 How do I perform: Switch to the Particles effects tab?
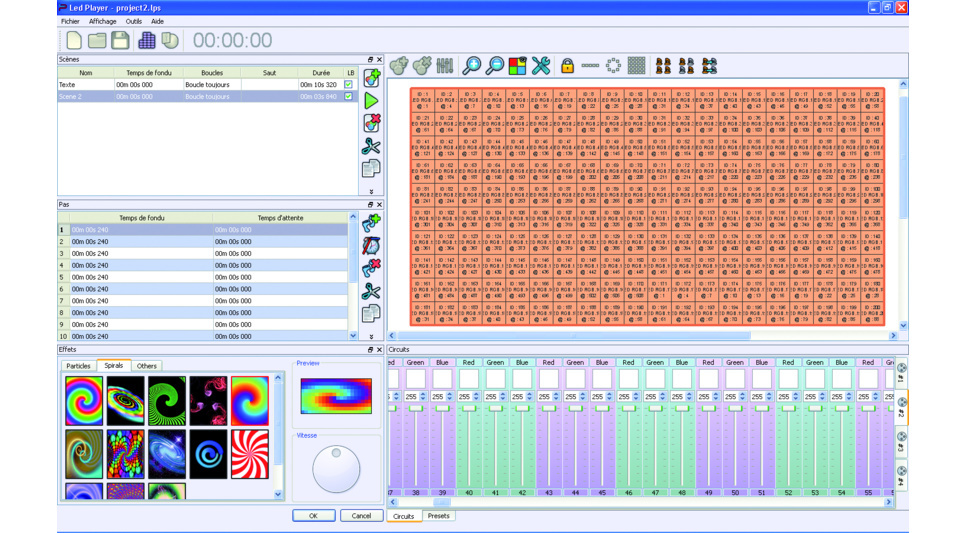pyautogui.click(x=78, y=366)
